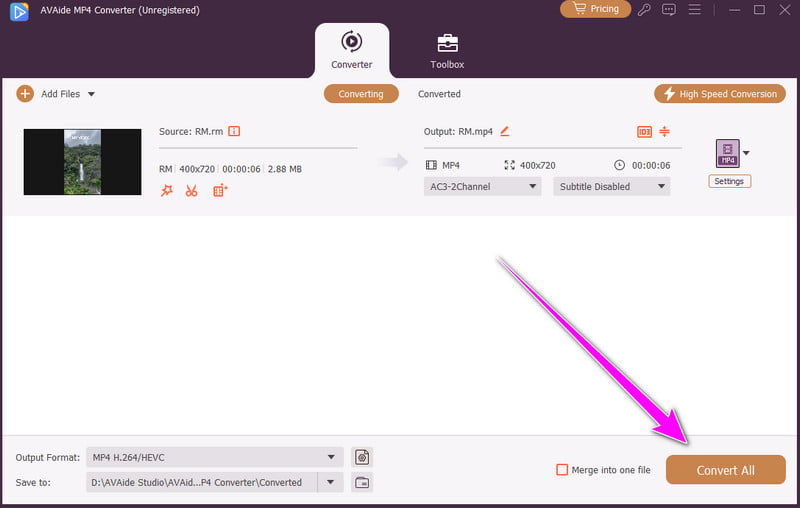
Task: Click the magic wand edit icon
Action: (167, 190)
